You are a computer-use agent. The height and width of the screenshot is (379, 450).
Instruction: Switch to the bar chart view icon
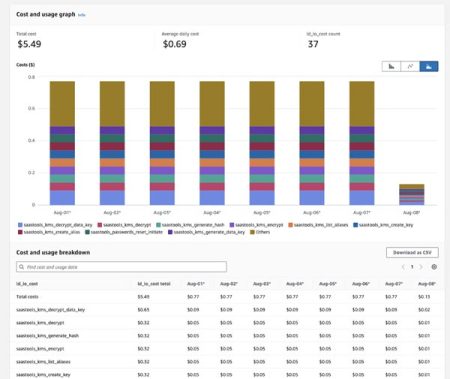pyautogui.click(x=391, y=66)
